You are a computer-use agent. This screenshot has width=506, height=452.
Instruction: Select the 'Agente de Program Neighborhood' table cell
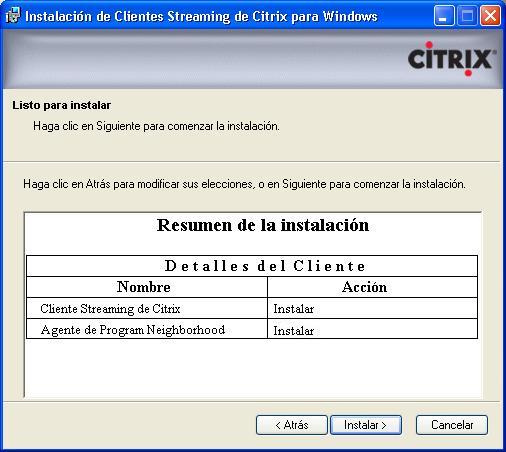147,329
